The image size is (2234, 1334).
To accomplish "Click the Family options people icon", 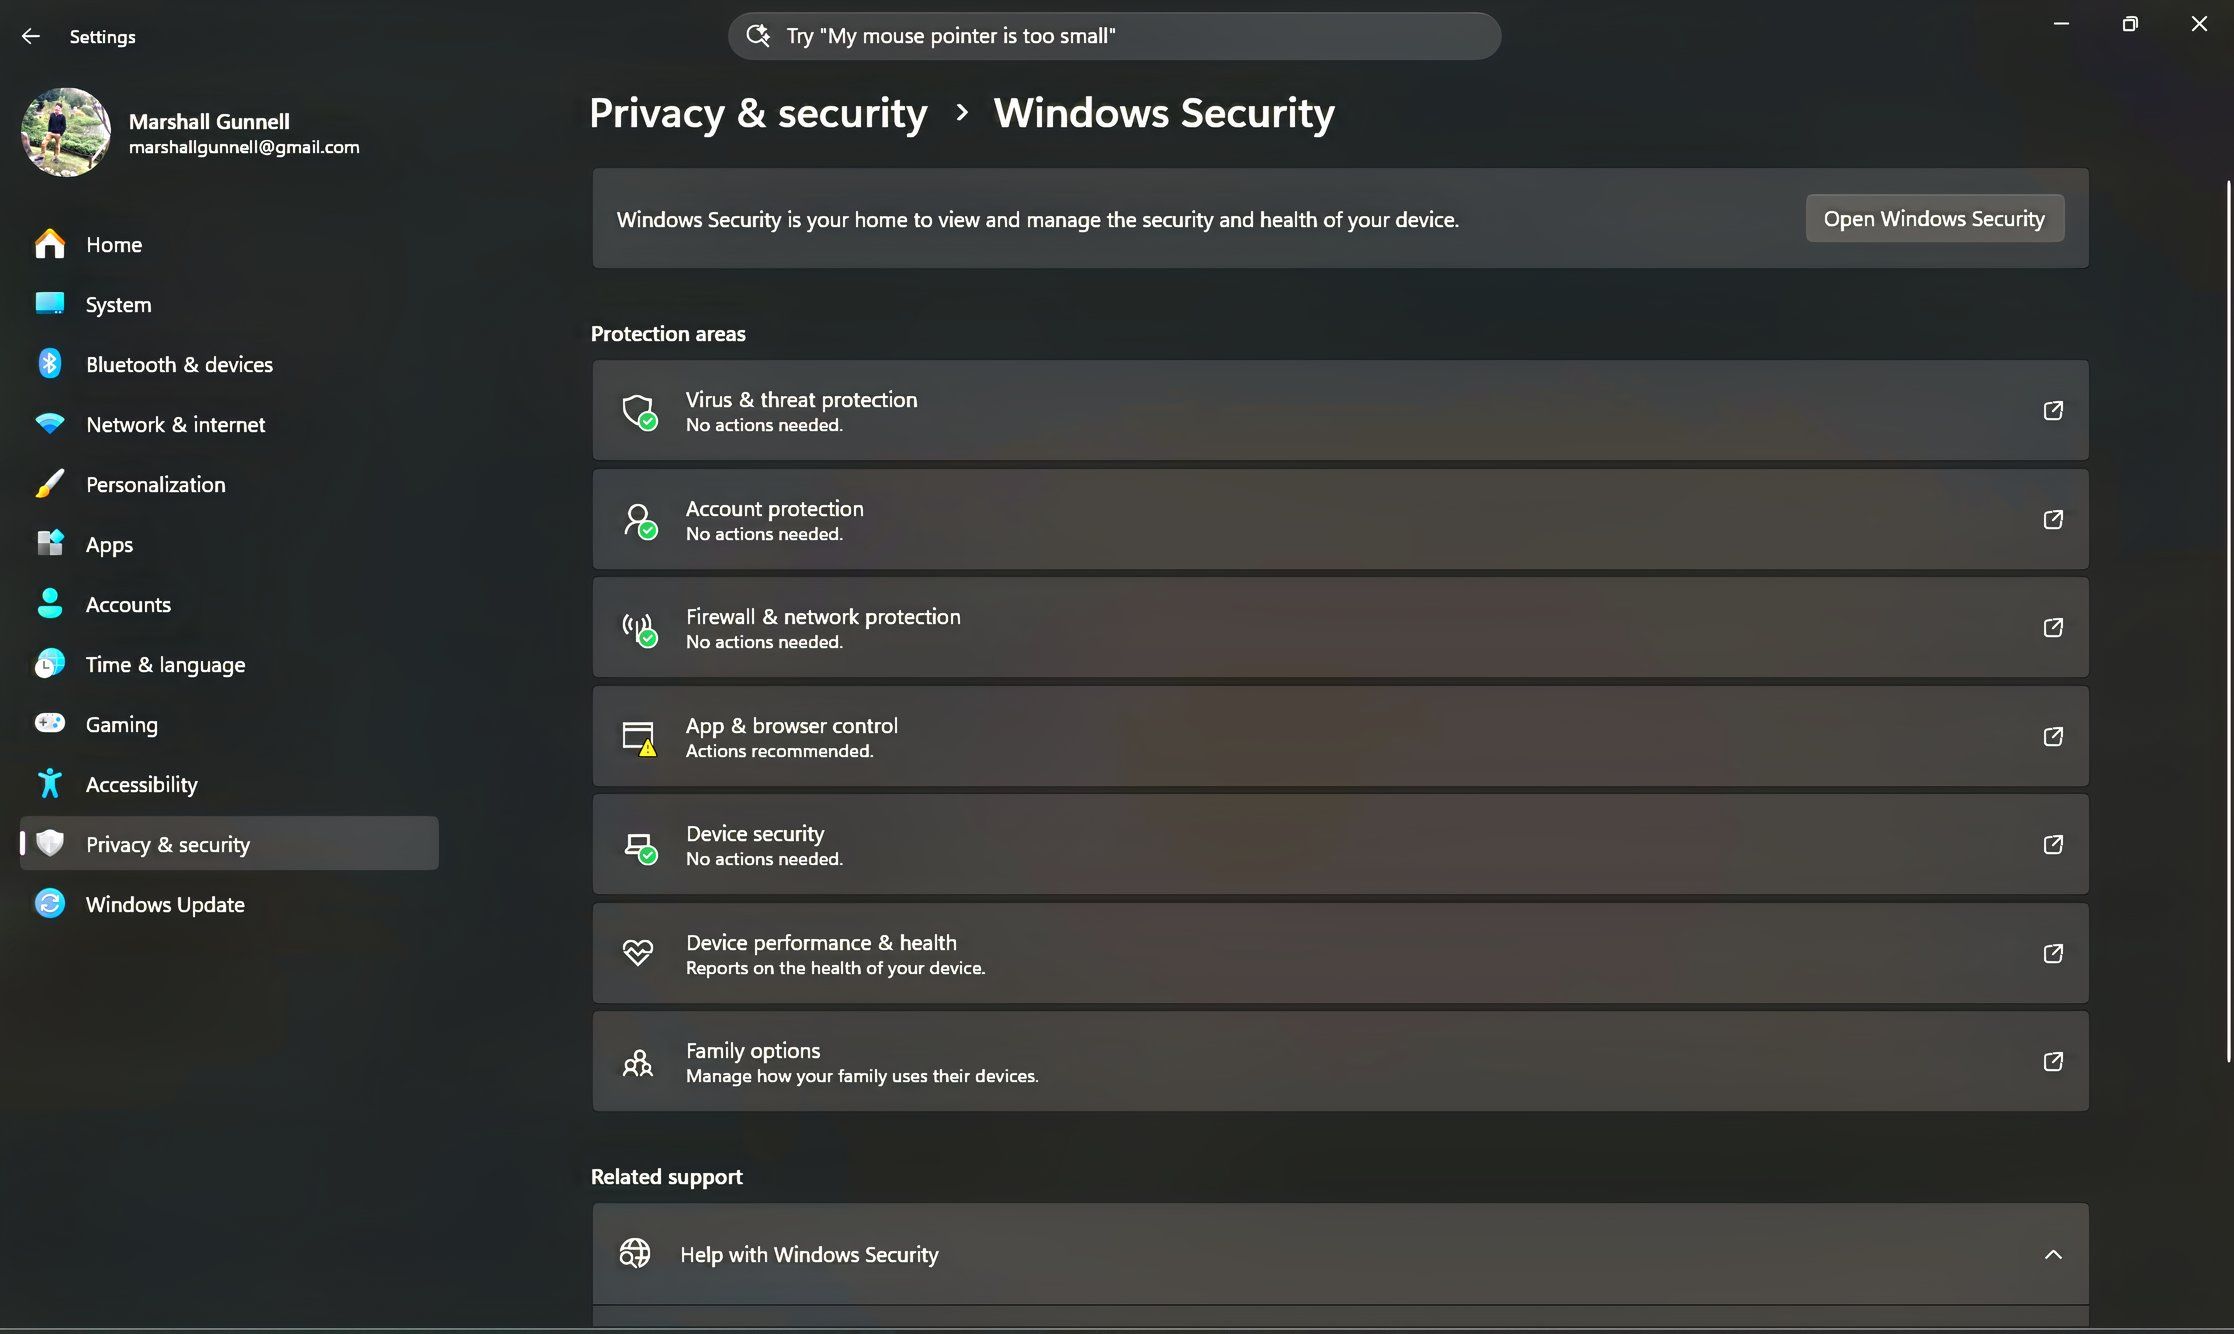I will click(x=637, y=1062).
